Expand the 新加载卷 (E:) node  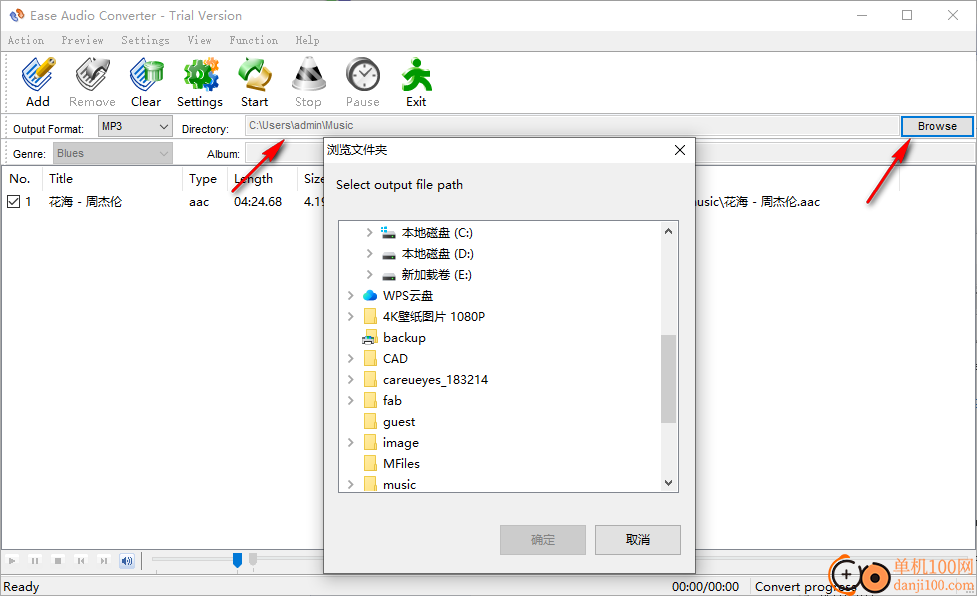click(369, 275)
